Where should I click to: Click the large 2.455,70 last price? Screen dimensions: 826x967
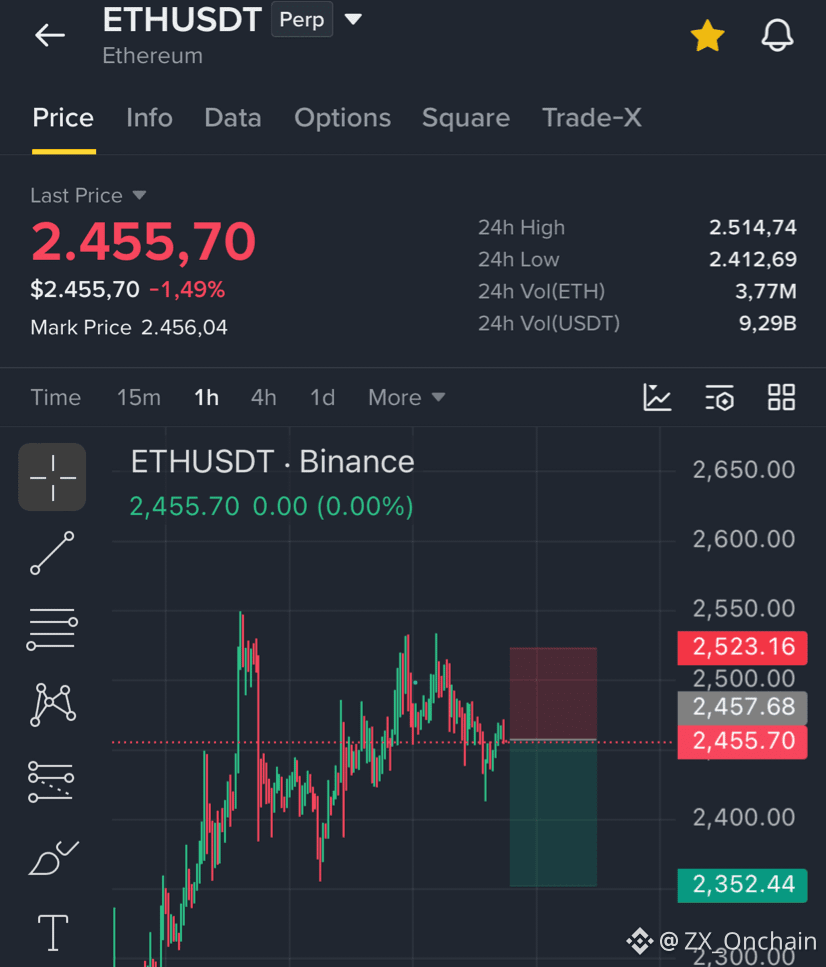click(144, 241)
